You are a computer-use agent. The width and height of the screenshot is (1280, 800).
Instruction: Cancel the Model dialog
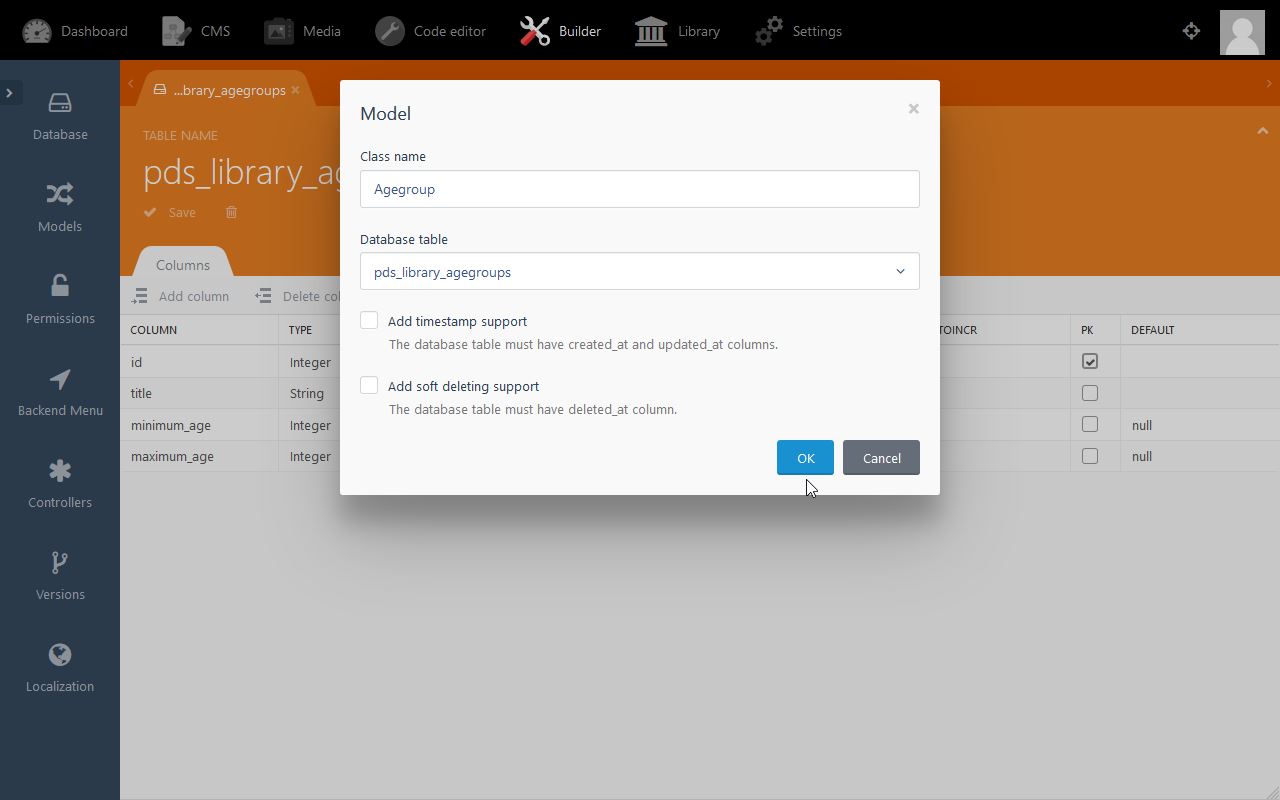(x=881, y=458)
